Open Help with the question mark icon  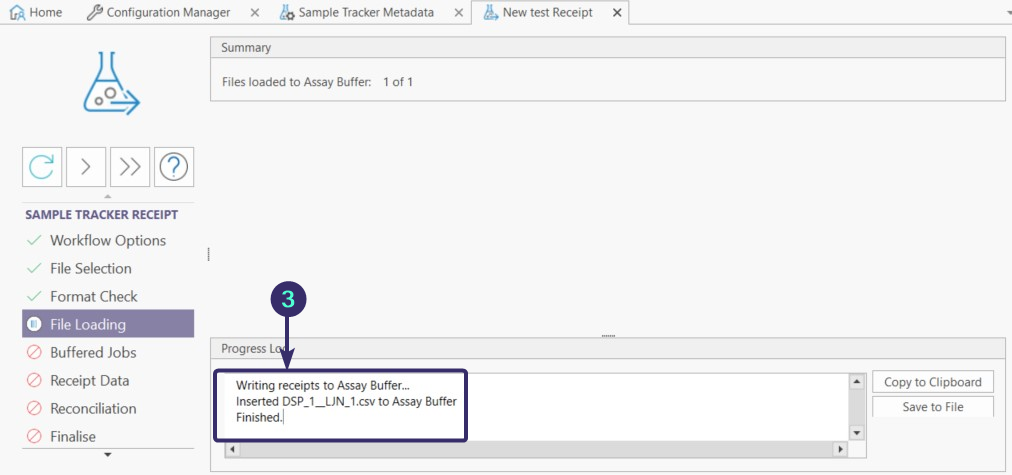pos(174,167)
